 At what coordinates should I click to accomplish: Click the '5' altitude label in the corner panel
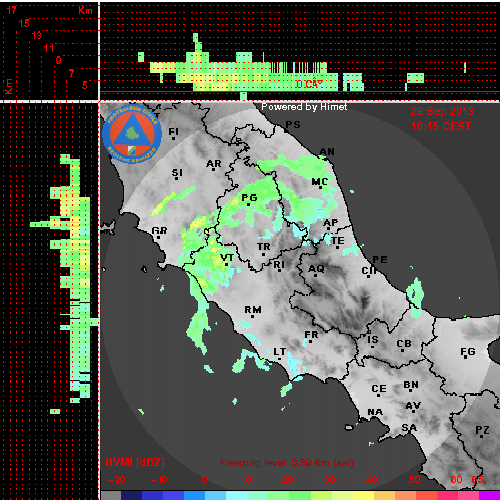point(85,85)
